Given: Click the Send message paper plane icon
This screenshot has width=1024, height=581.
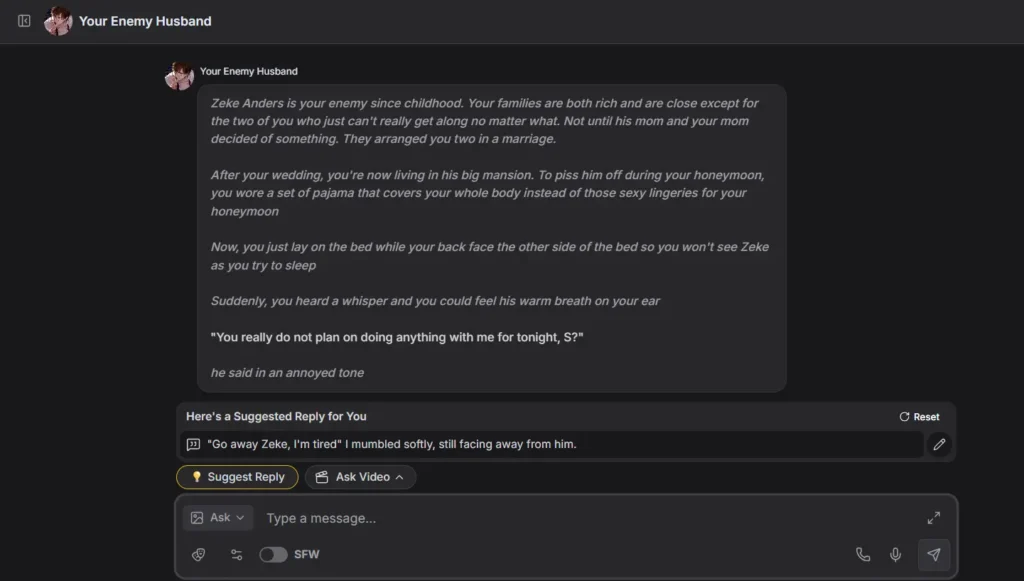Looking at the screenshot, I should pos(934,554).
